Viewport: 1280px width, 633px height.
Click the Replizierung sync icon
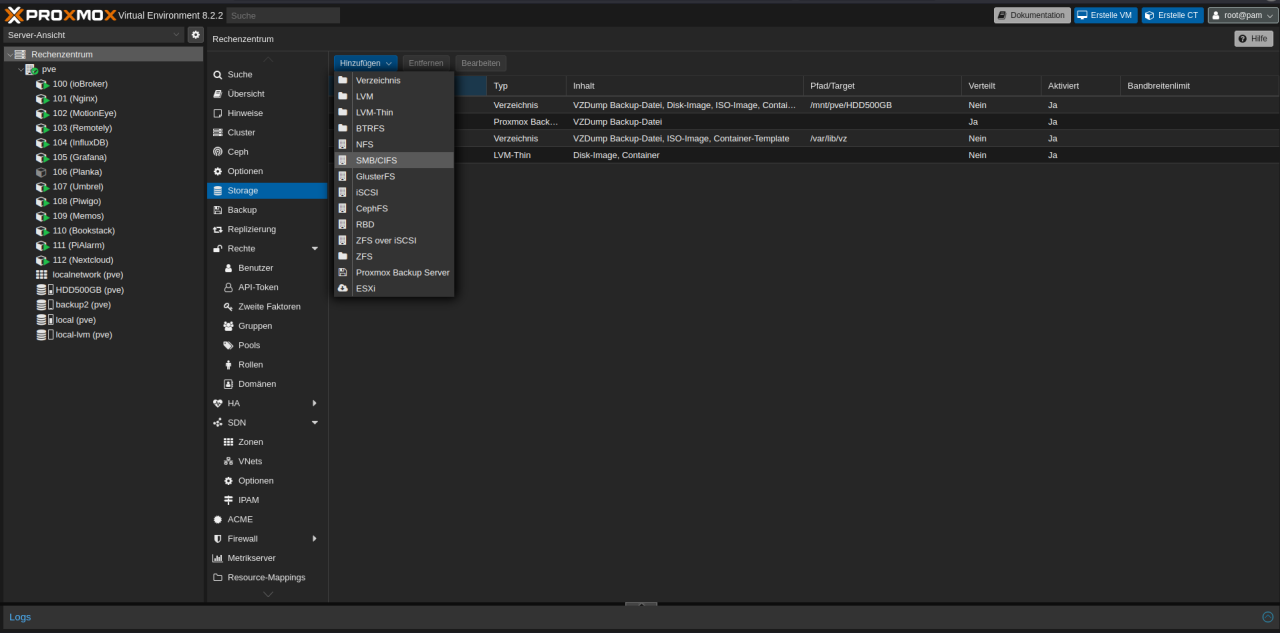pos(218,229)
